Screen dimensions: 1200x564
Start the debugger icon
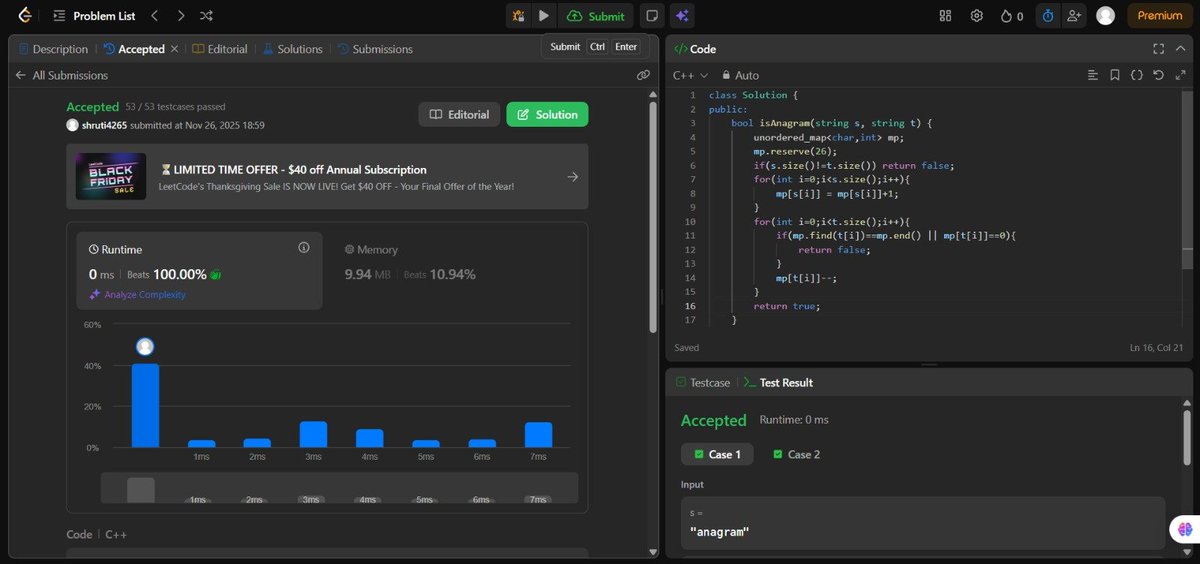518,16
